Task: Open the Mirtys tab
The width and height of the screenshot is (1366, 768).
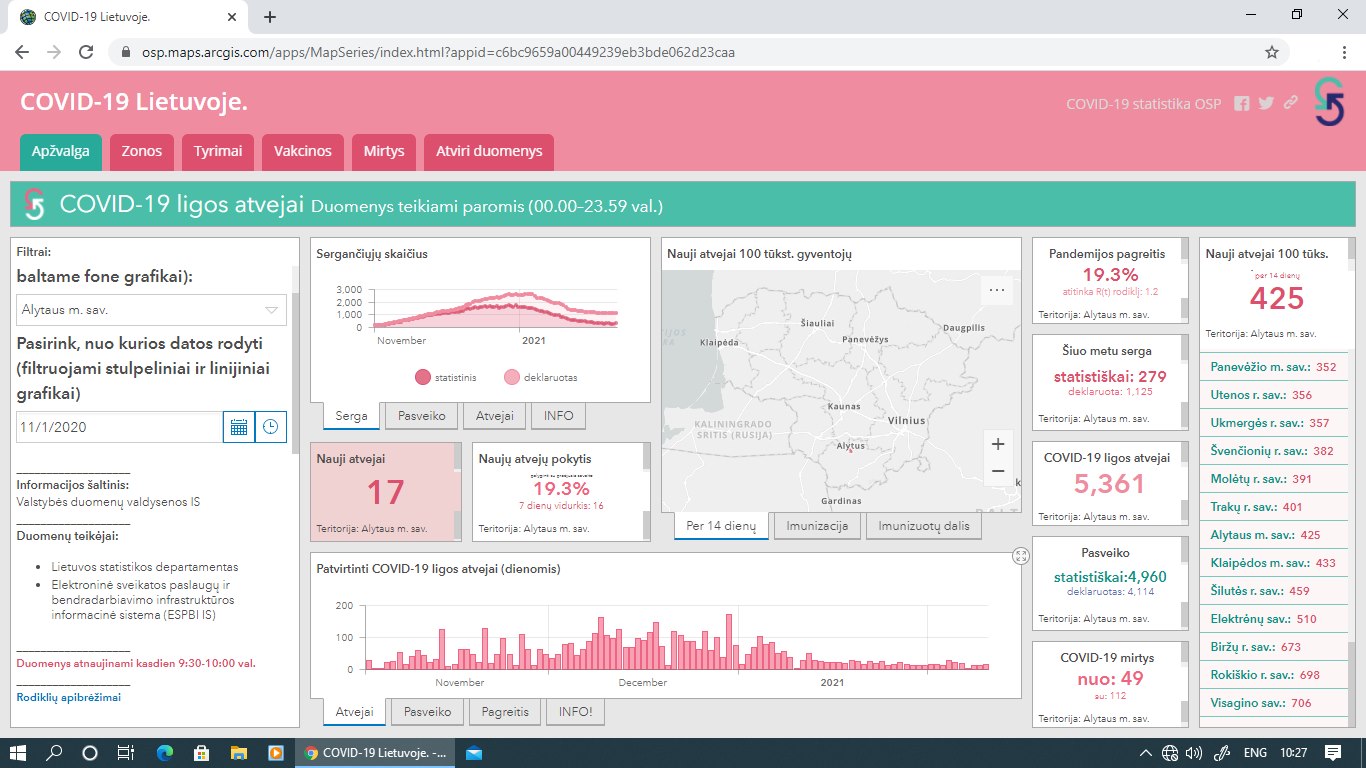Action: 384,152
